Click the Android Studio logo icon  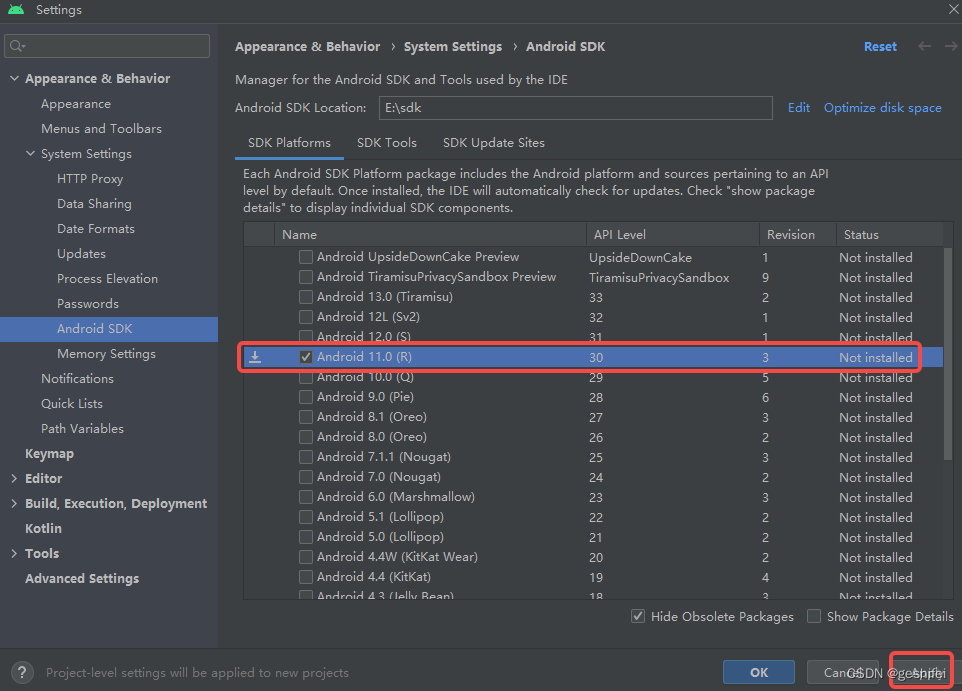coord(16,9)
